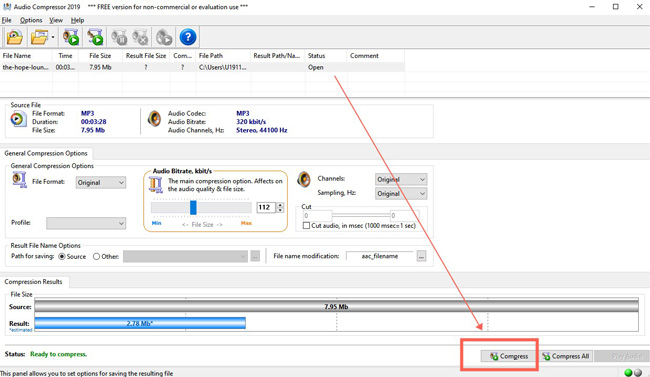Screen dimensions: 650x377
Task: Click the speaker icon beside Audio Codec
Action: tap(154, 119)
